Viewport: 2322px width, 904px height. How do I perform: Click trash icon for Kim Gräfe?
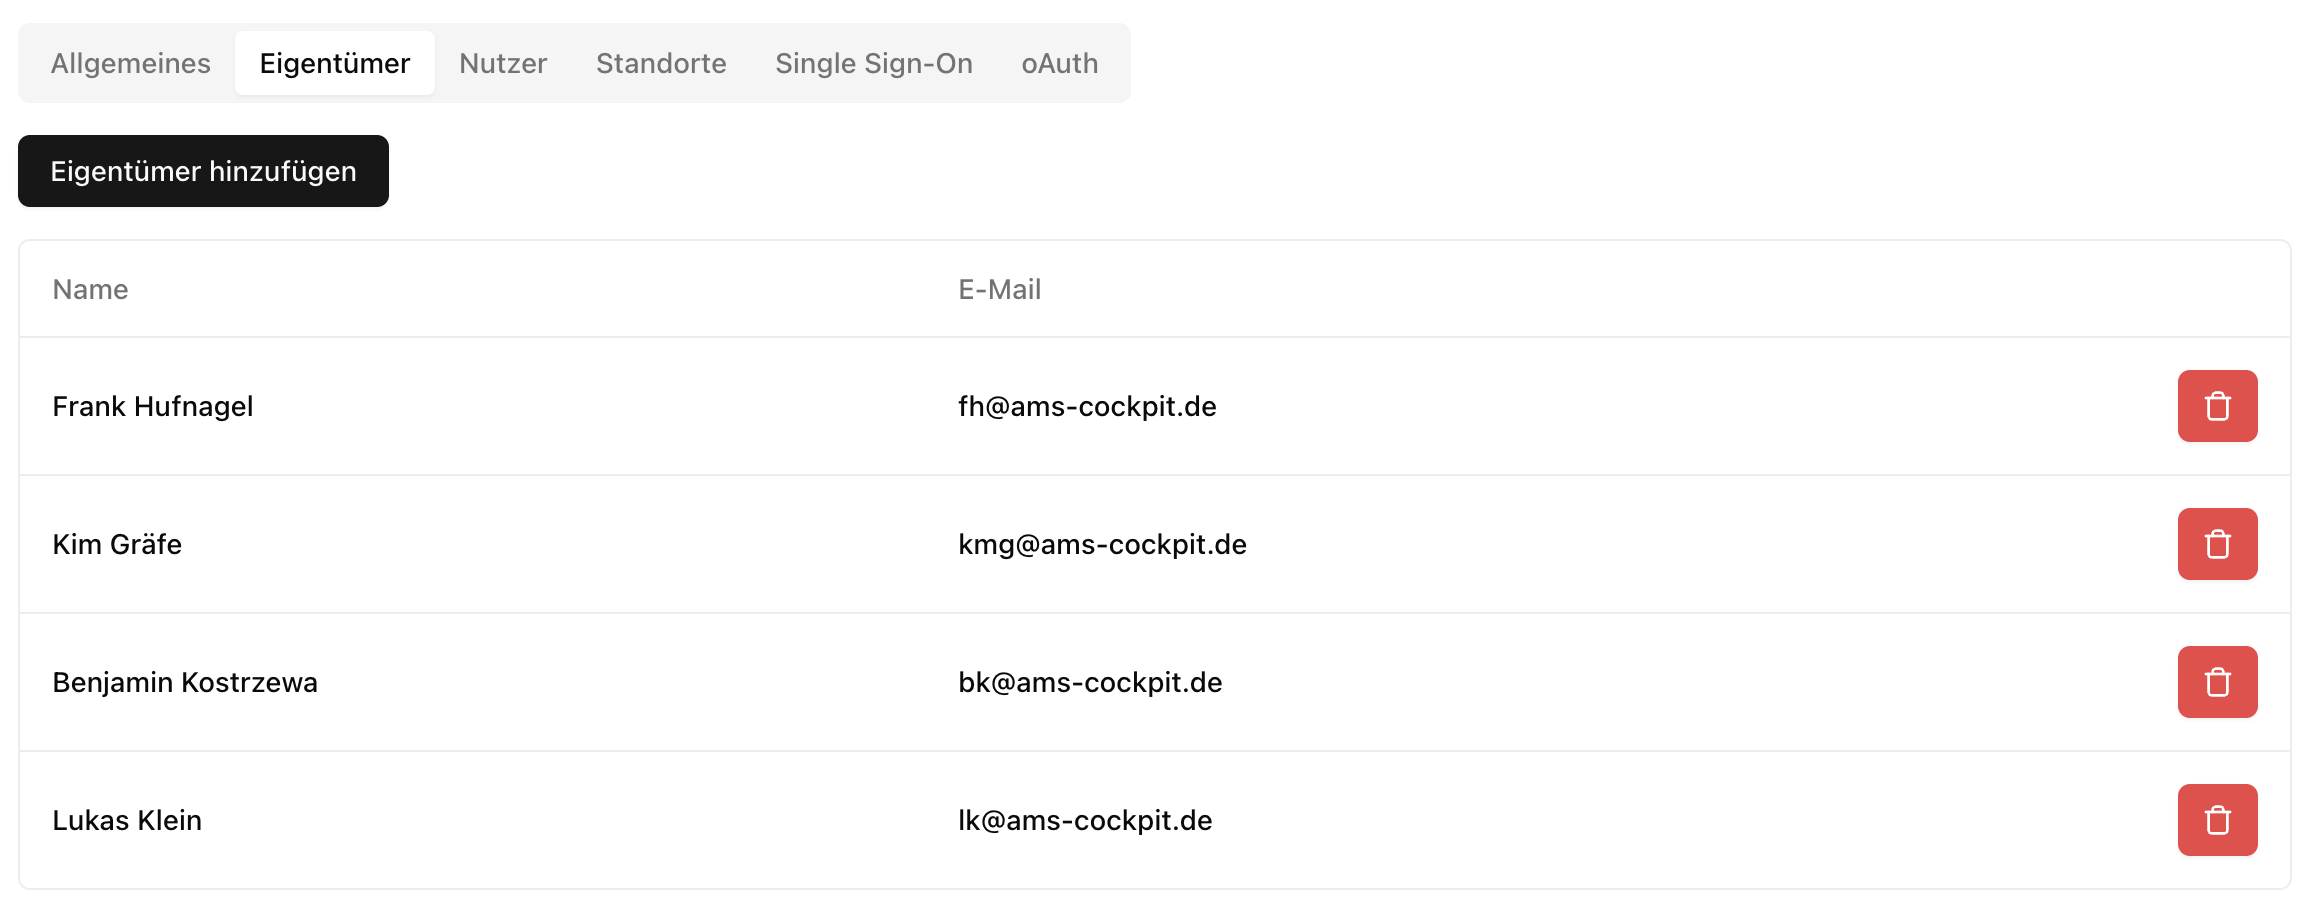pyautogui.click(x=2217, y=544)
